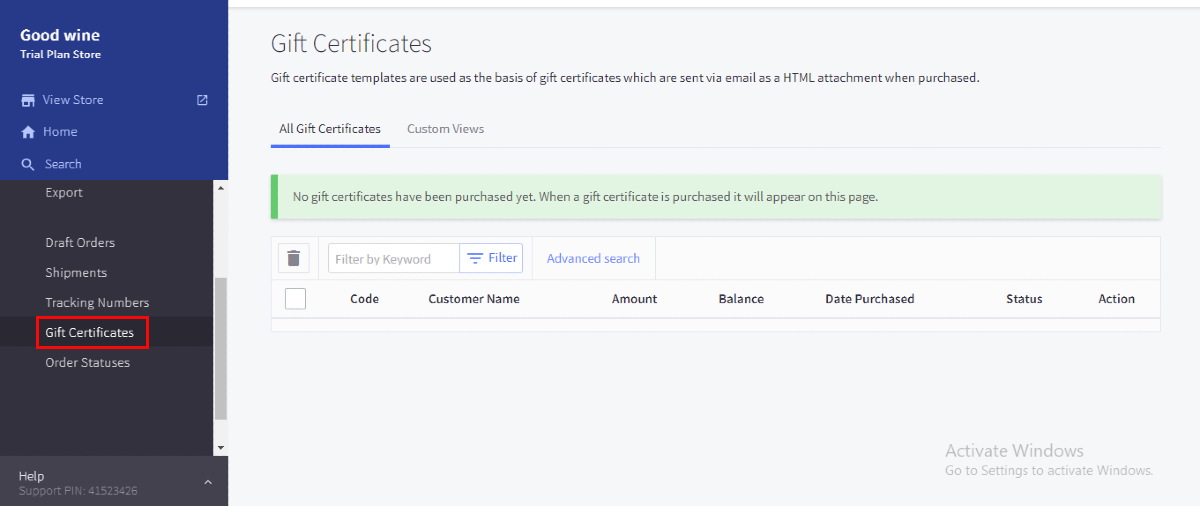Click the Filter lines icon
The width and height of the screenshot is (1200, 506).
tap(475, 258)
